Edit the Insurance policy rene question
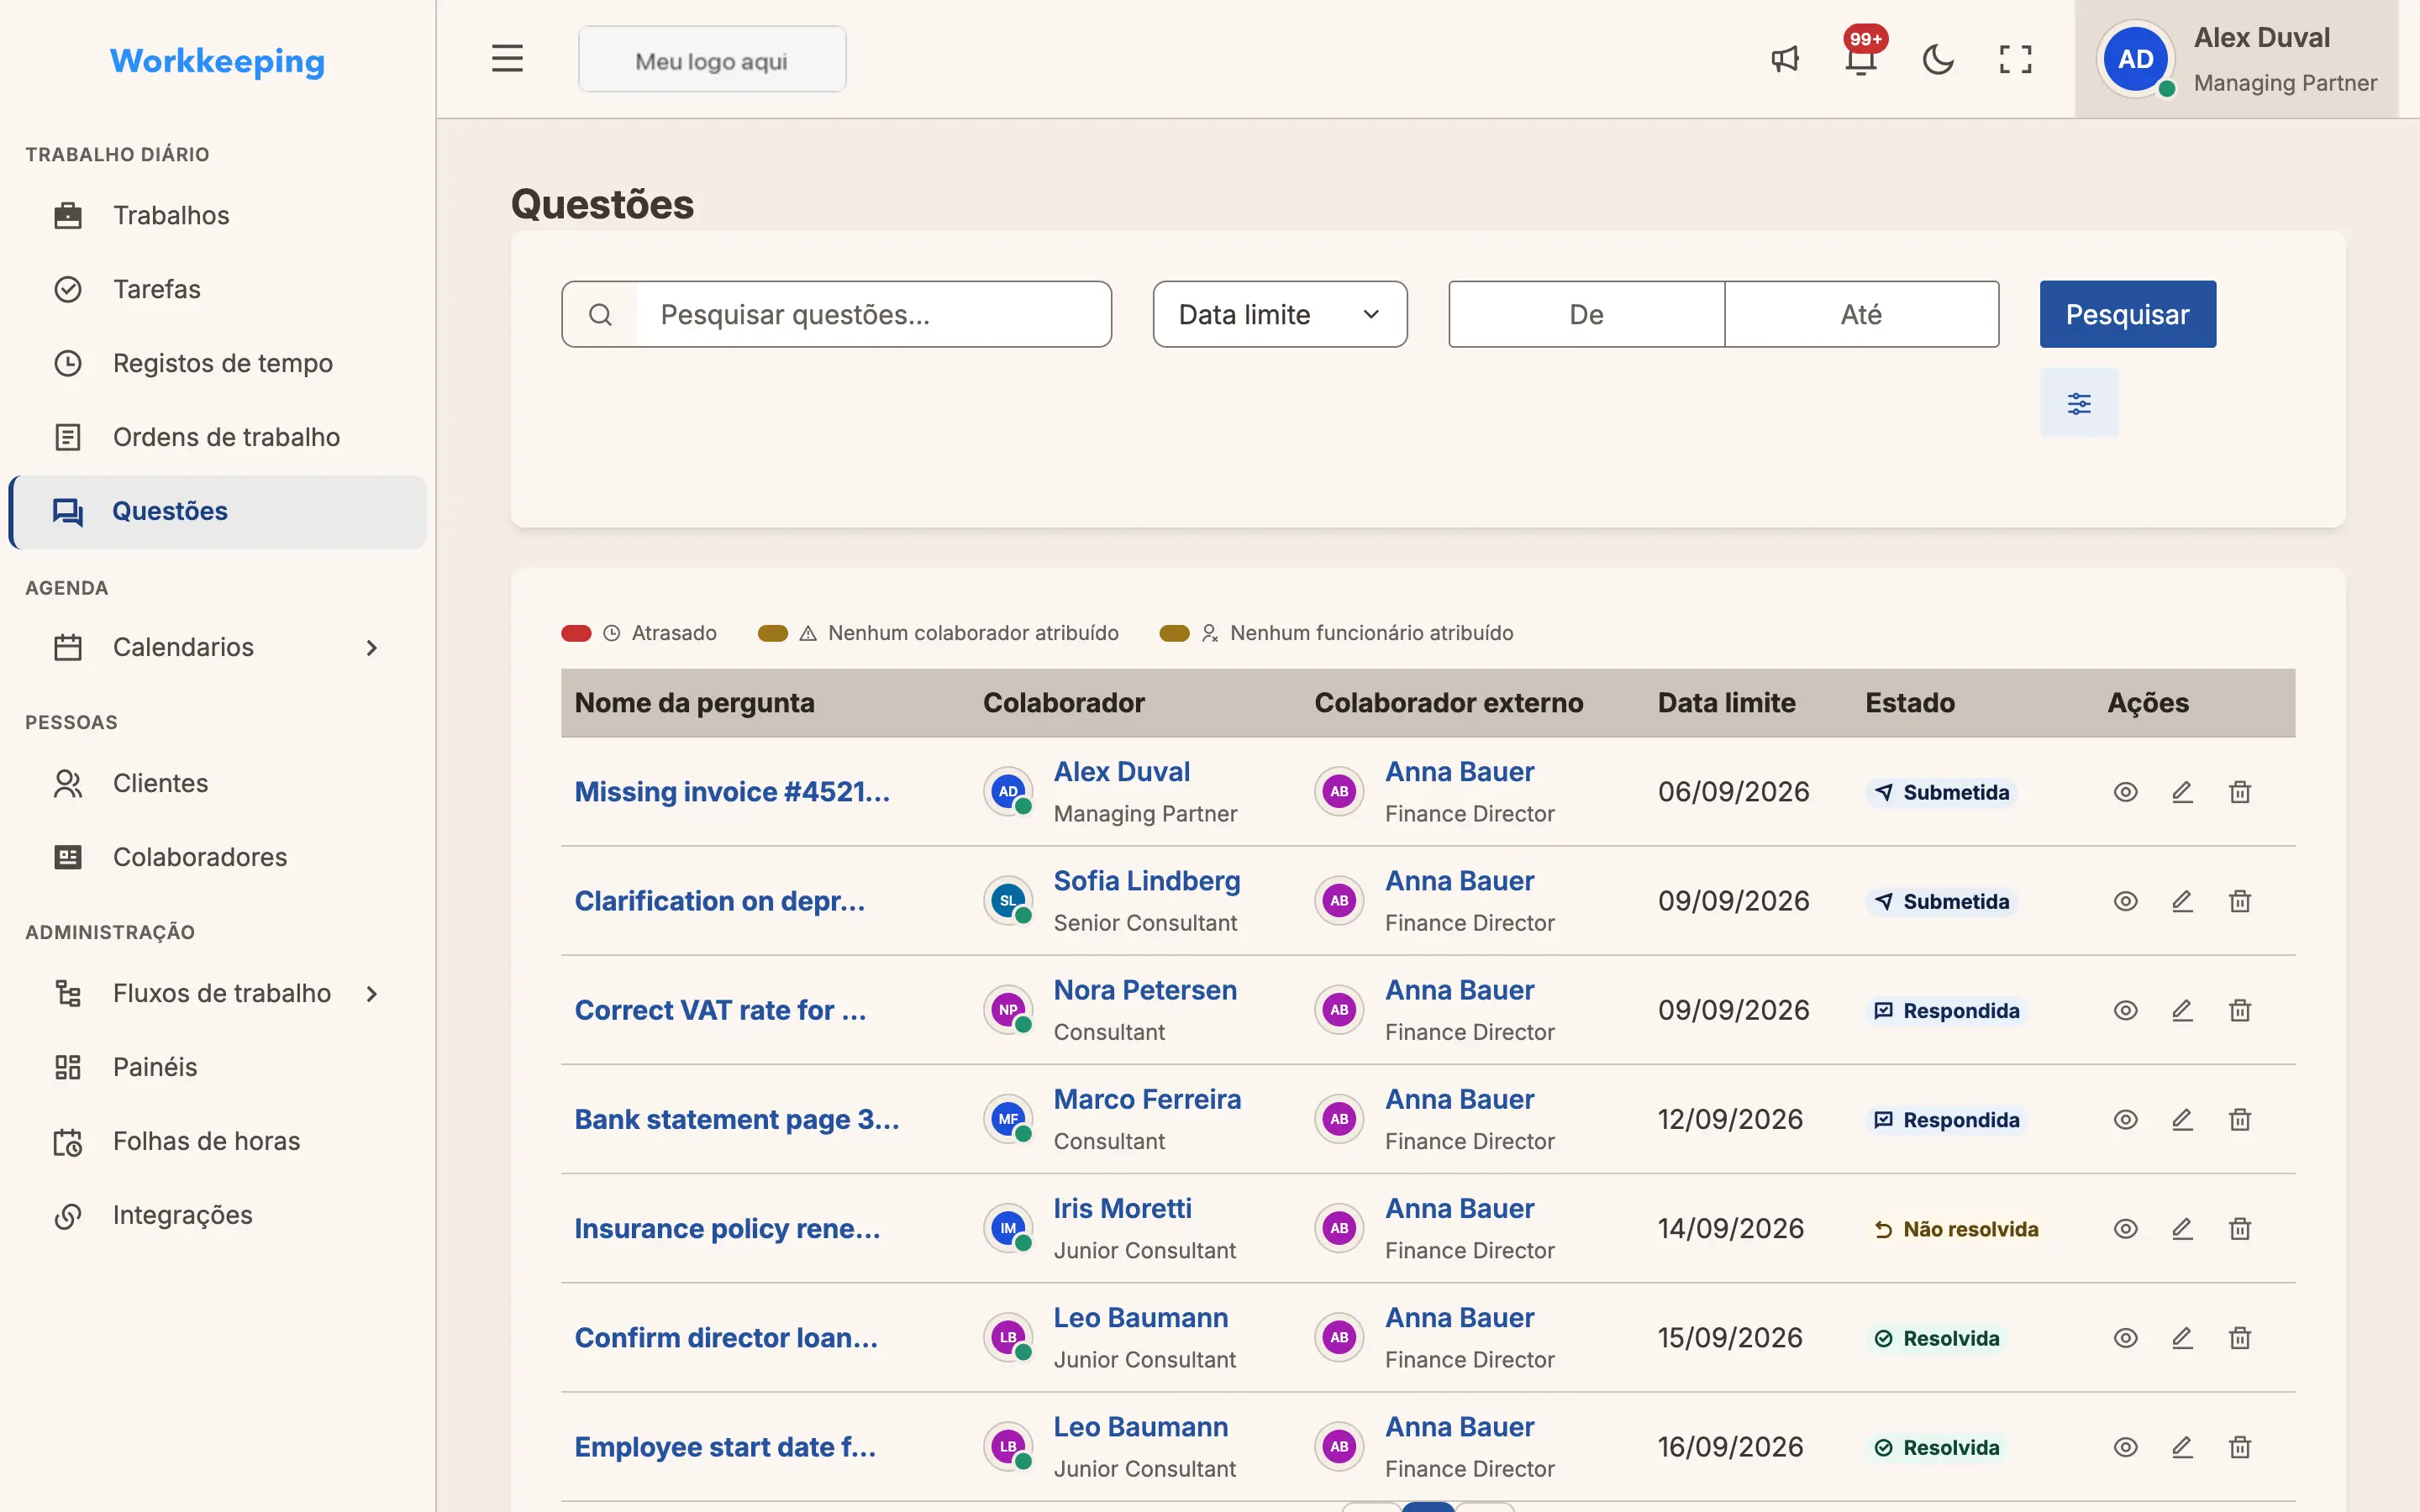 (2182, 1228)
